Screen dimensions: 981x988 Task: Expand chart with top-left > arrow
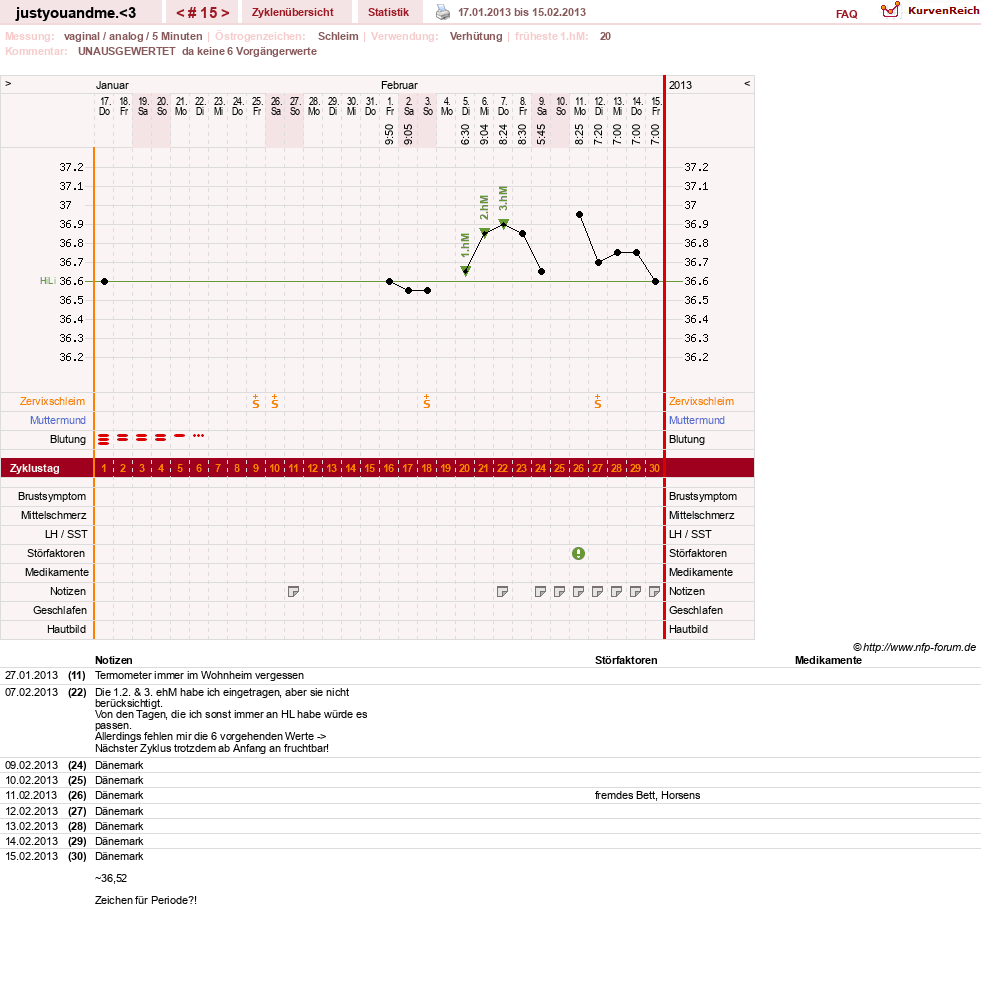[x=8, y=83]
